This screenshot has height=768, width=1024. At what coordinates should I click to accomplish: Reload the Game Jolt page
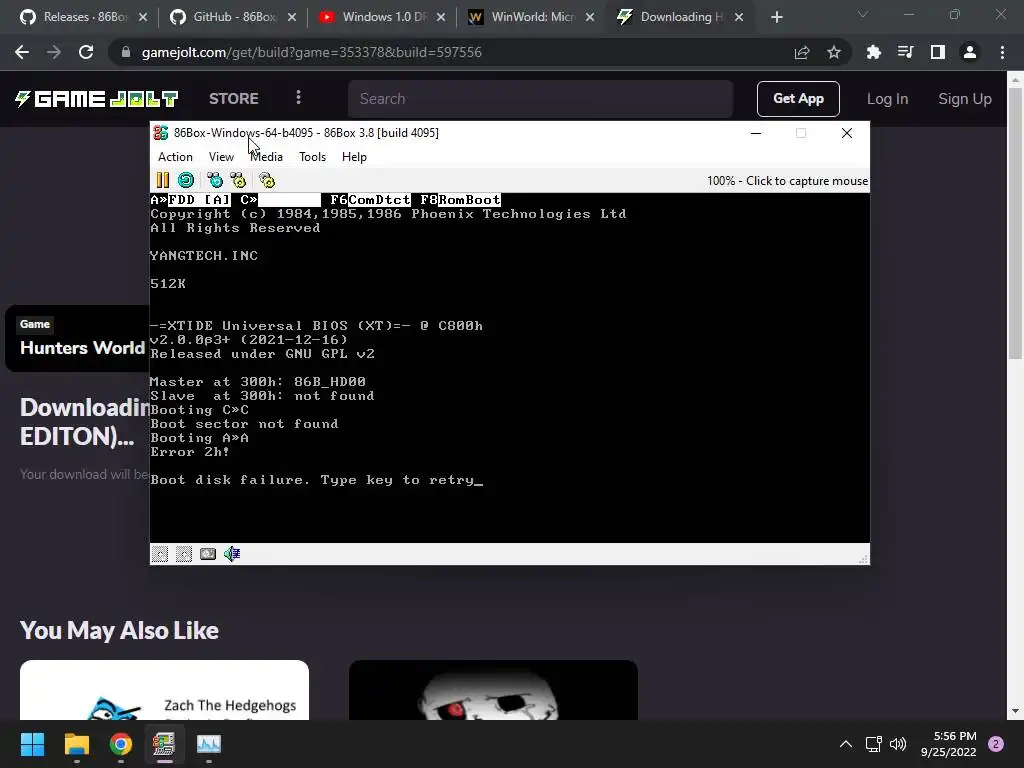[x=86, y=52]
